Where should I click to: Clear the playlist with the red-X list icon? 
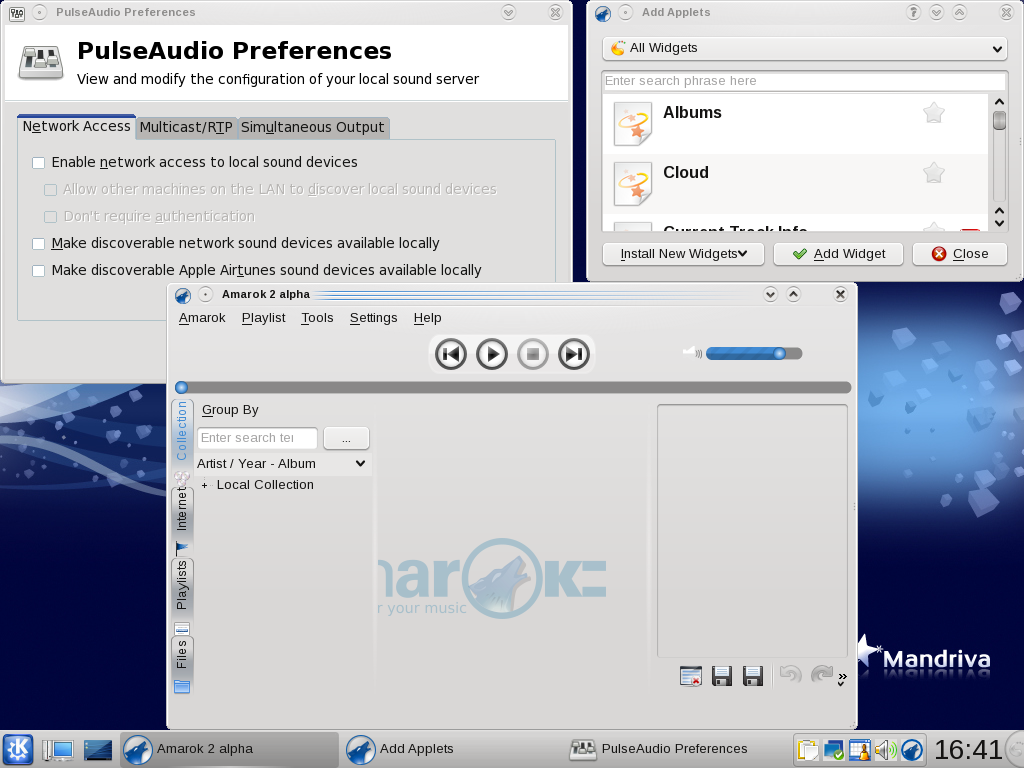pos(690,676)
